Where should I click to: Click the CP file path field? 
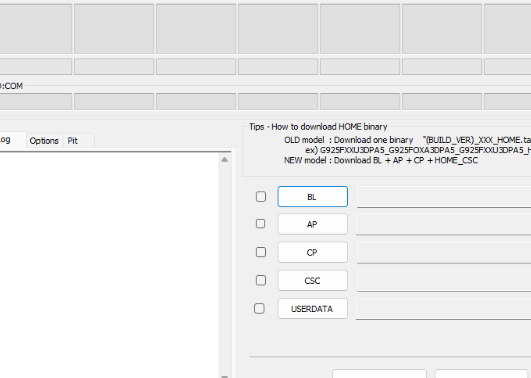[444, 252]
